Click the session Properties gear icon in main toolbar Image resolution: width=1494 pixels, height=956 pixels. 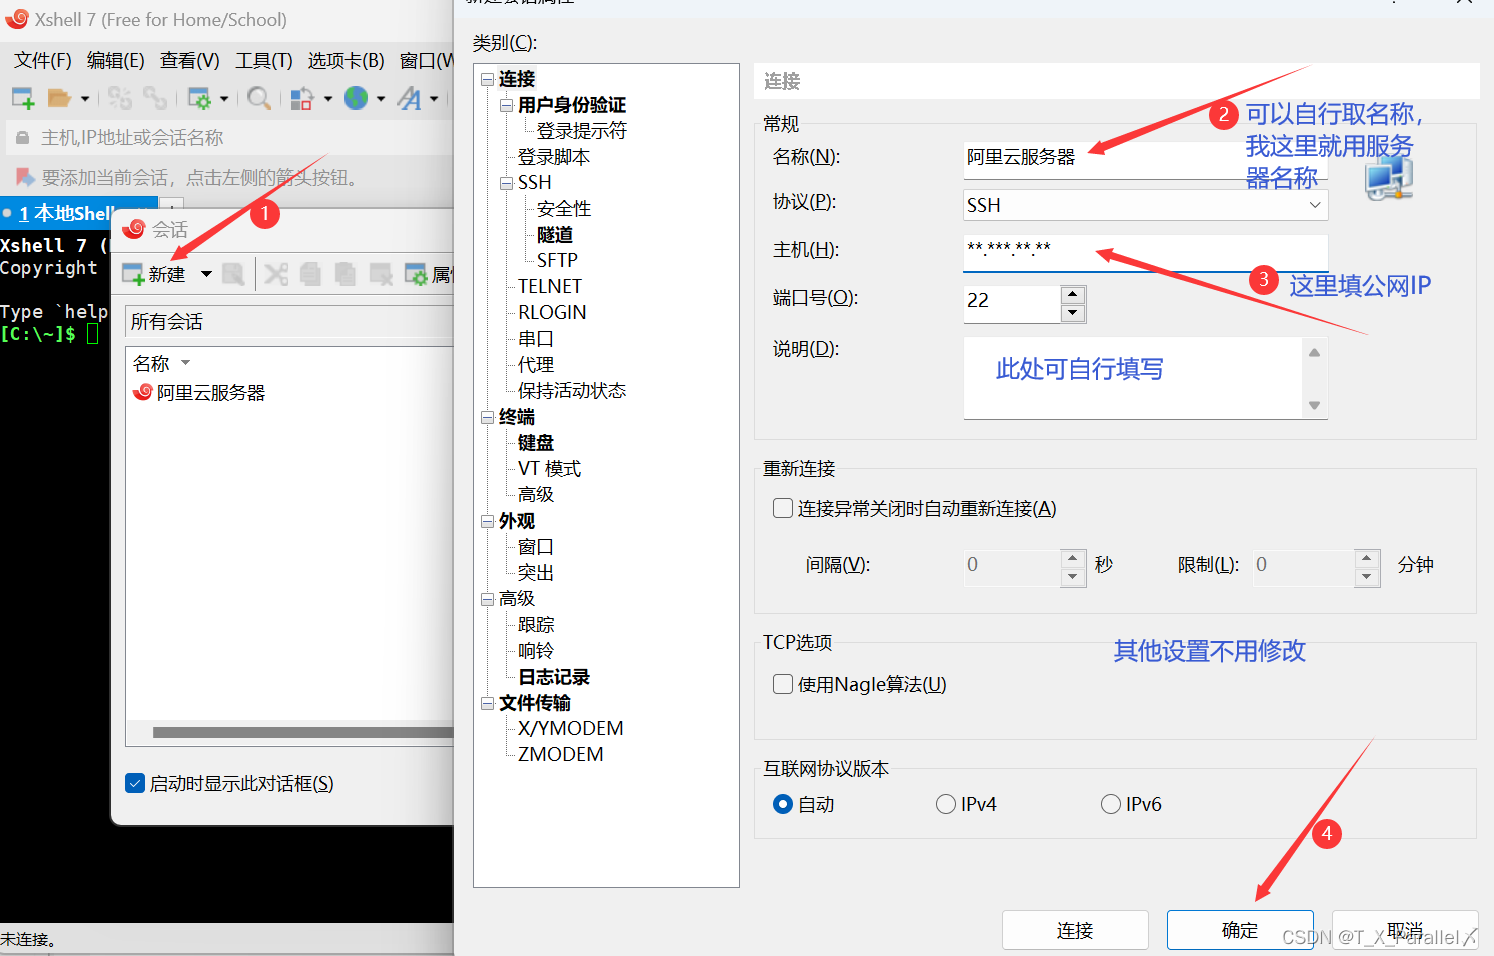(x=199, y=98)
